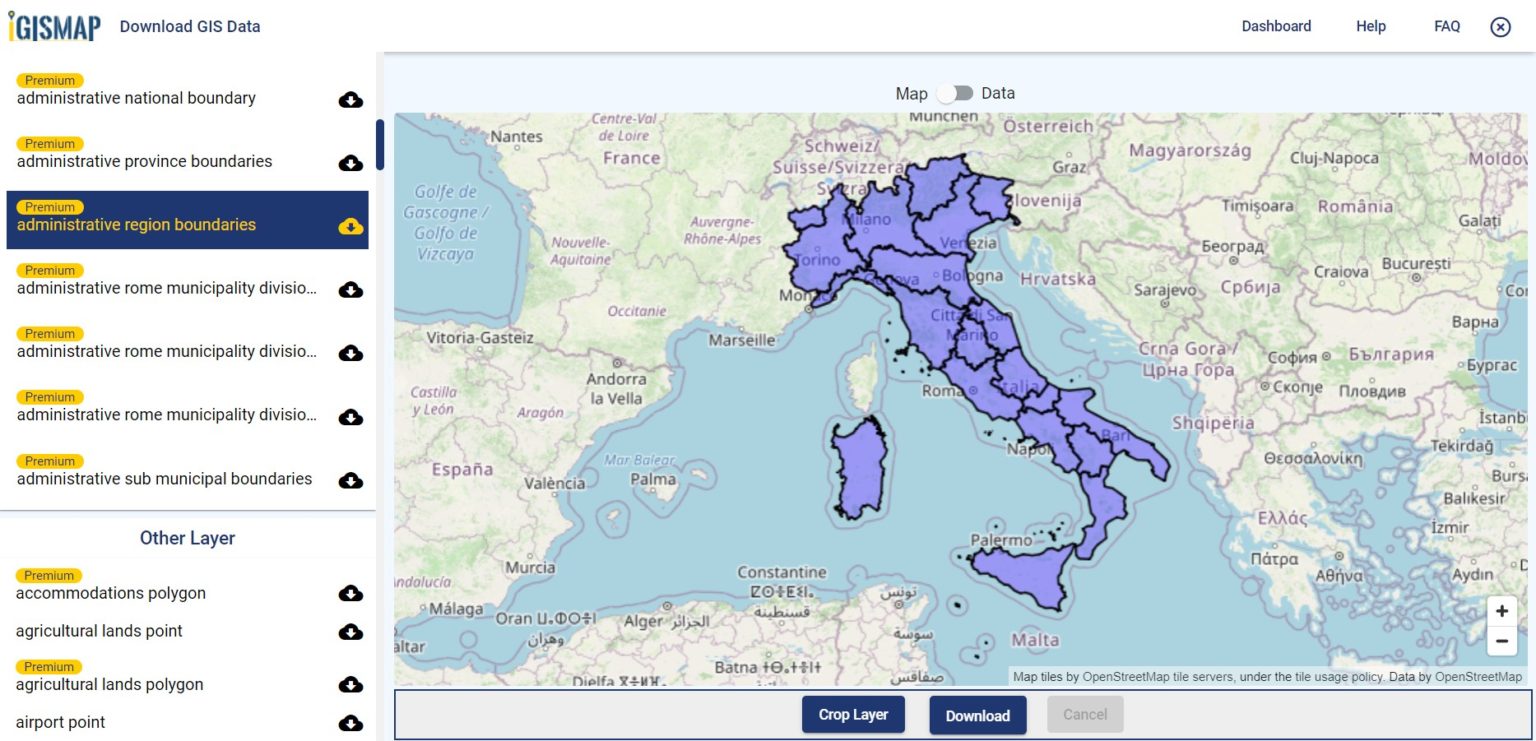Open the FAQ section
The image size is (1536, 741).
tap(1446, 26)
